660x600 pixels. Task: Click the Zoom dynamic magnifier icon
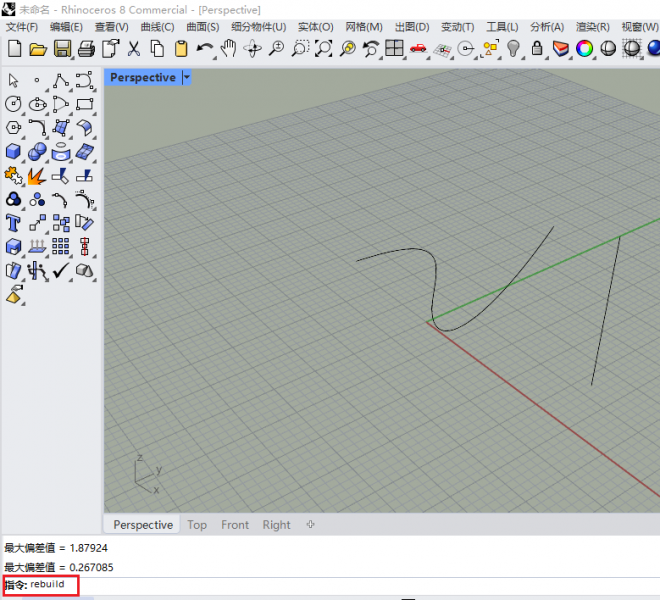[277, 49]
